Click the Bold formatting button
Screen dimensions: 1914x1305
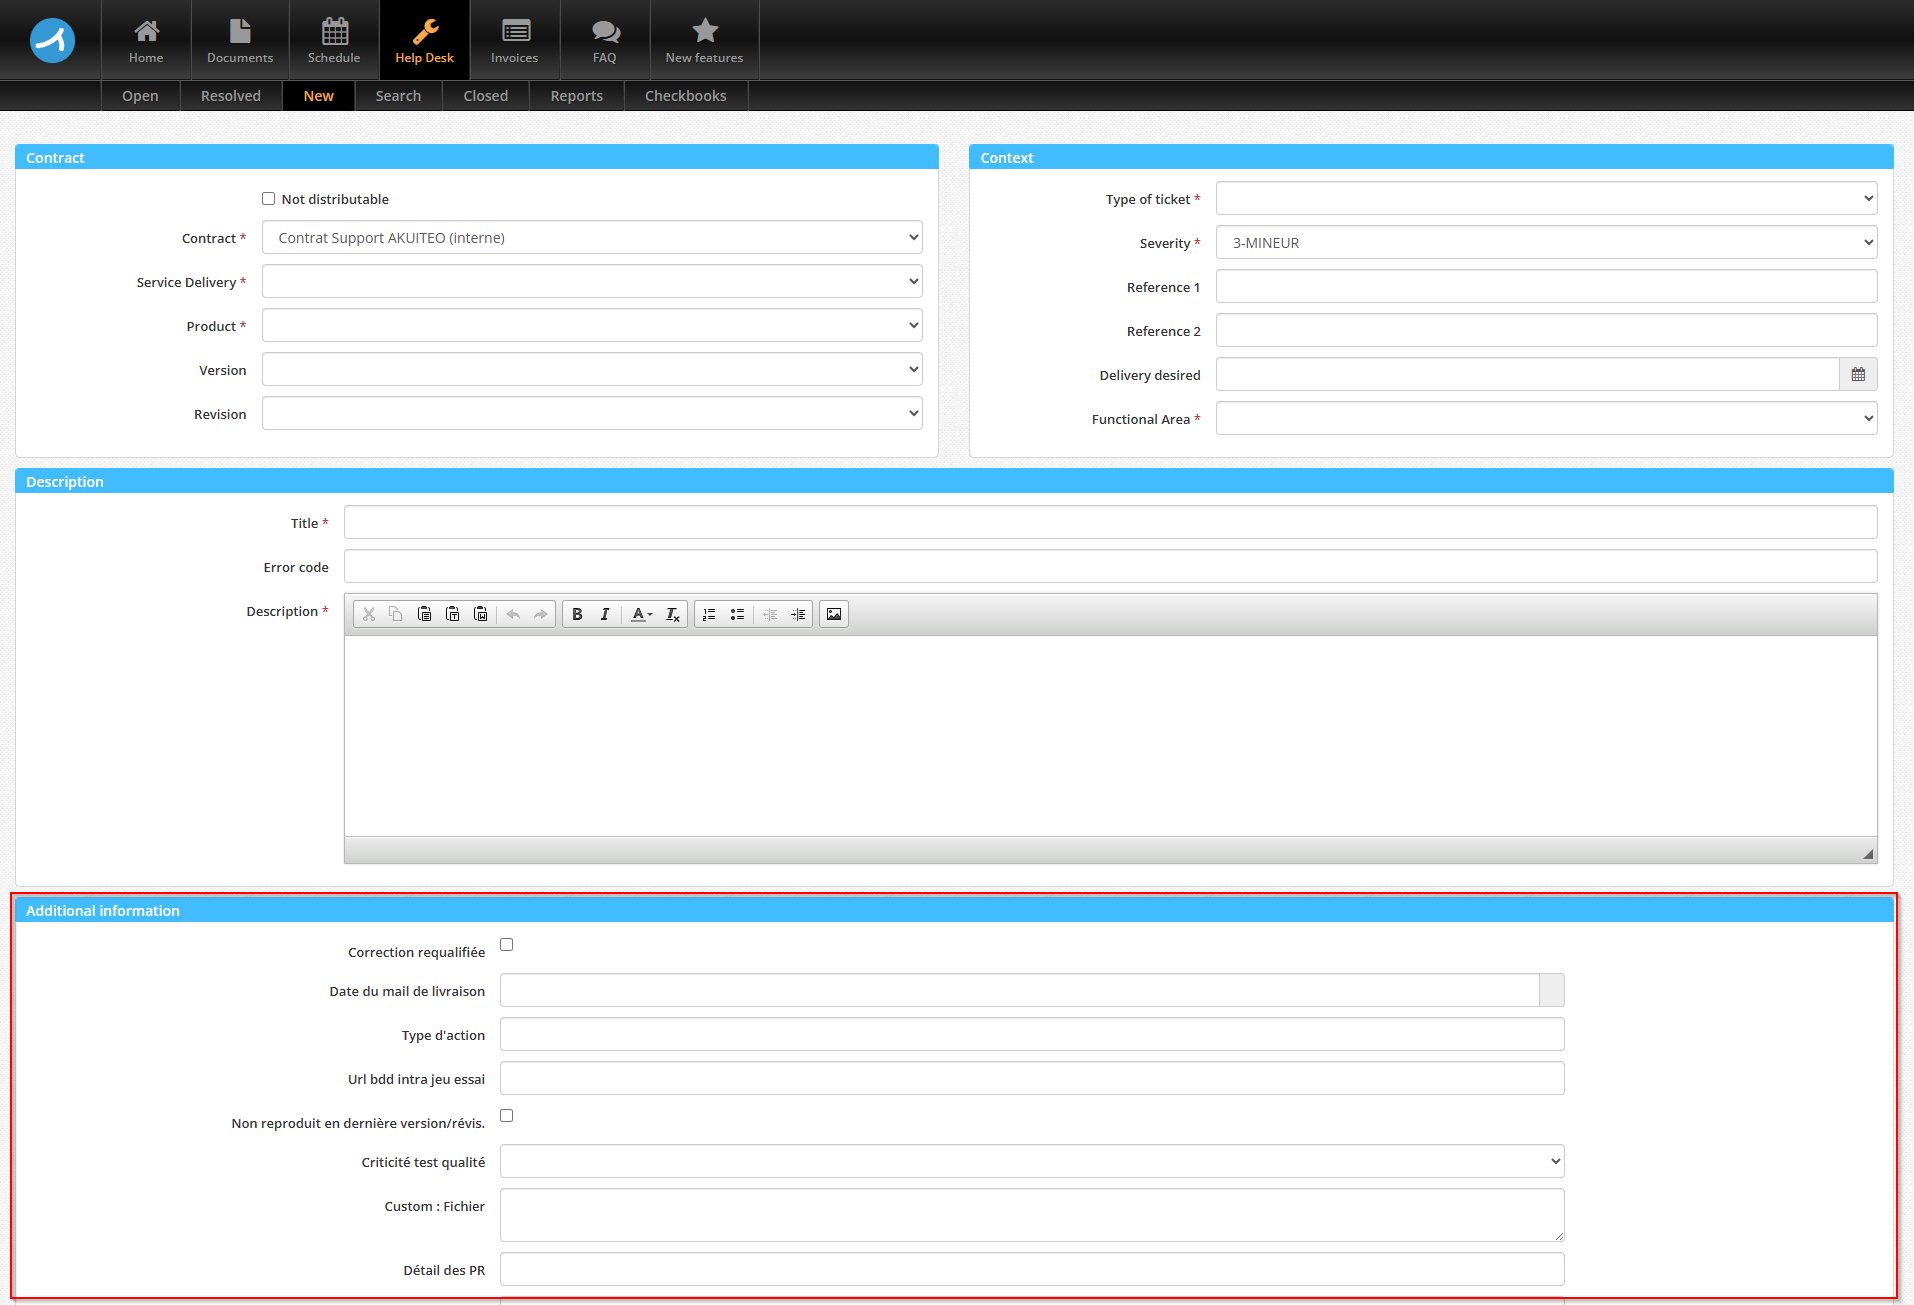point(577,614)
